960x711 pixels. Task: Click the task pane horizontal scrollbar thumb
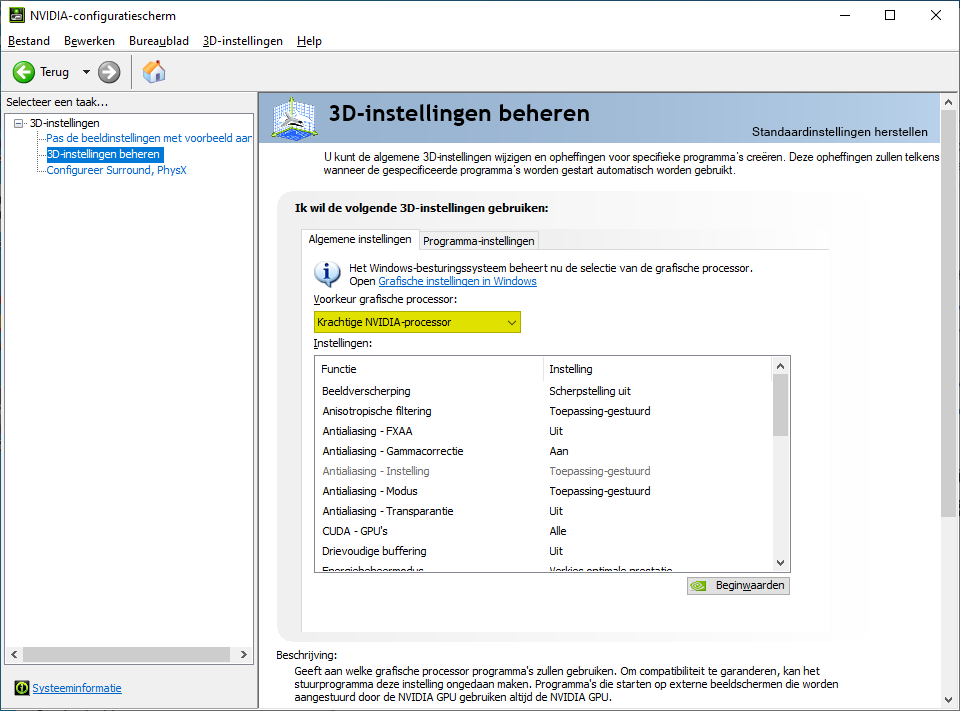pos(126,654)
